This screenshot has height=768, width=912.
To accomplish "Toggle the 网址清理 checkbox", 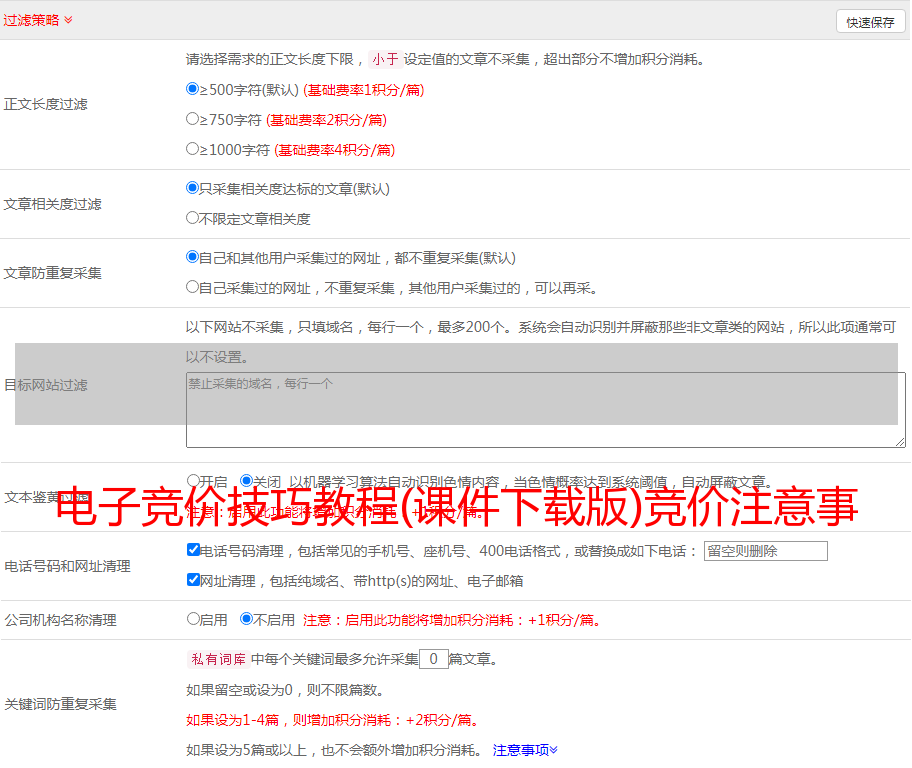I will pyautogui.click(x=193, y=580).
